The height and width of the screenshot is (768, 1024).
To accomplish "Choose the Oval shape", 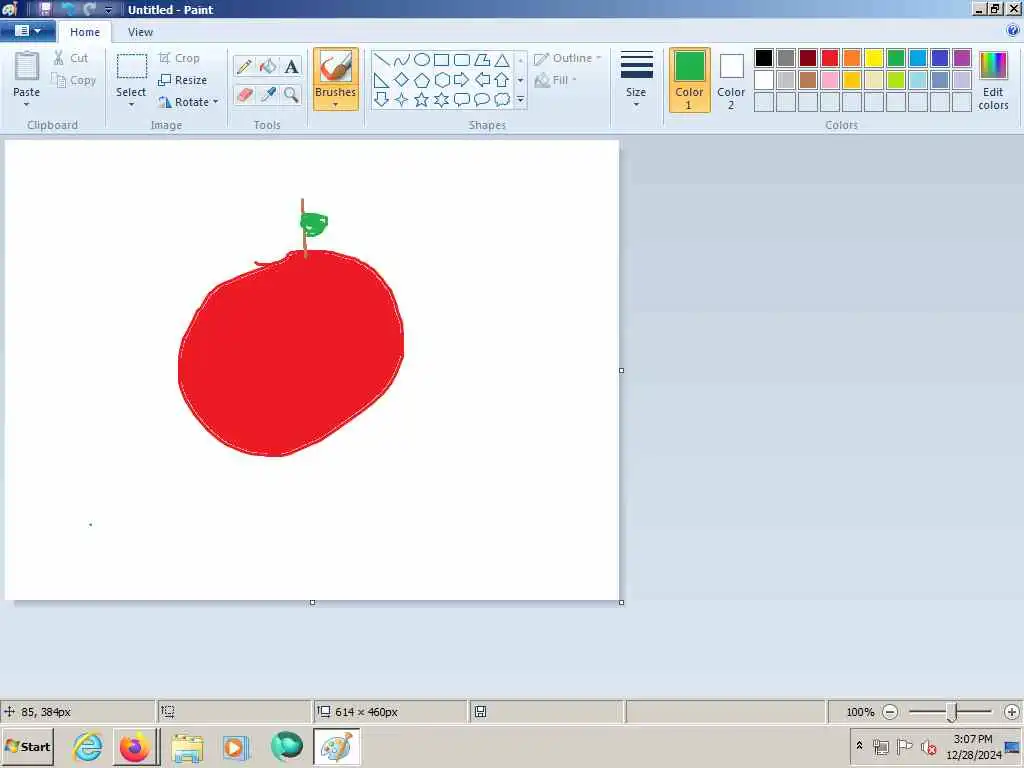I will coord(422,60).
